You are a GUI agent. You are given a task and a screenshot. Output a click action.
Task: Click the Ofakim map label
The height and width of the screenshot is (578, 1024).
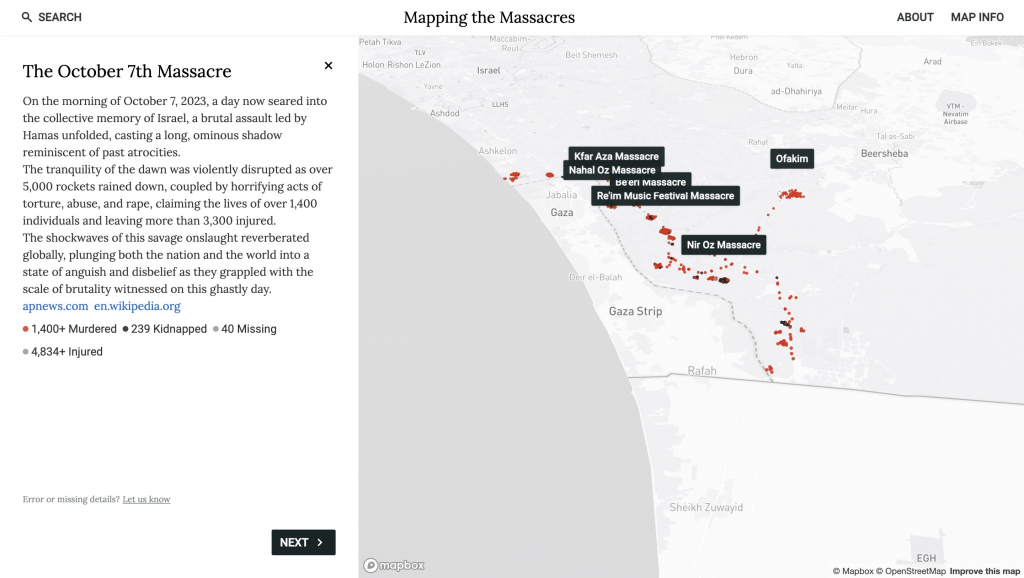[791, 159]
